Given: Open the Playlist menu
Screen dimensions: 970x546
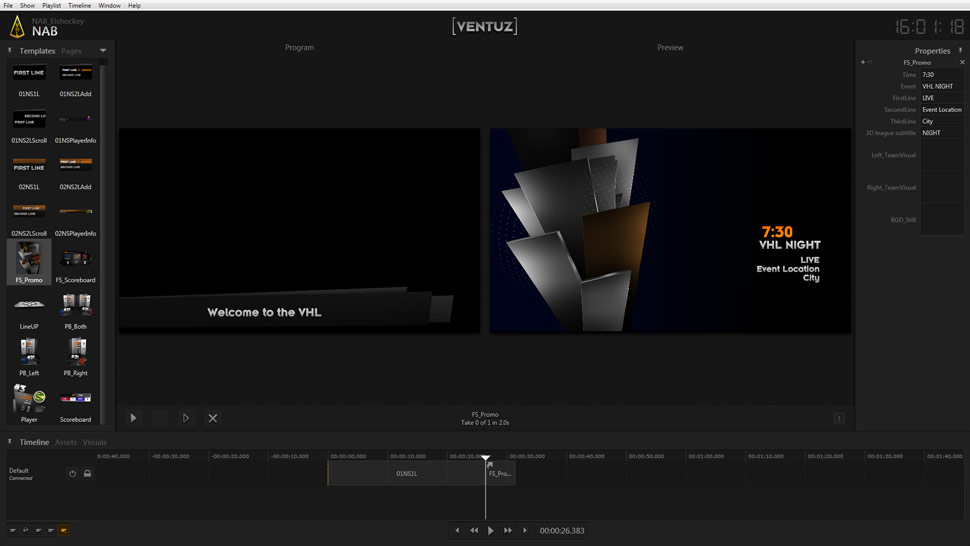Looking at the screenshot, I should [x=51, y=5].
